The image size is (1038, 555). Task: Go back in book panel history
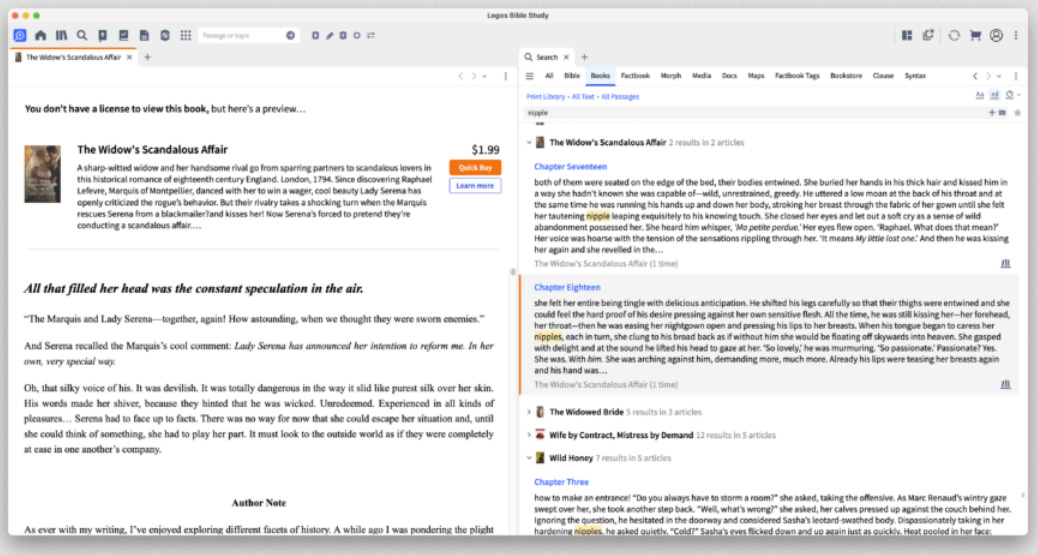coord(461,76)
